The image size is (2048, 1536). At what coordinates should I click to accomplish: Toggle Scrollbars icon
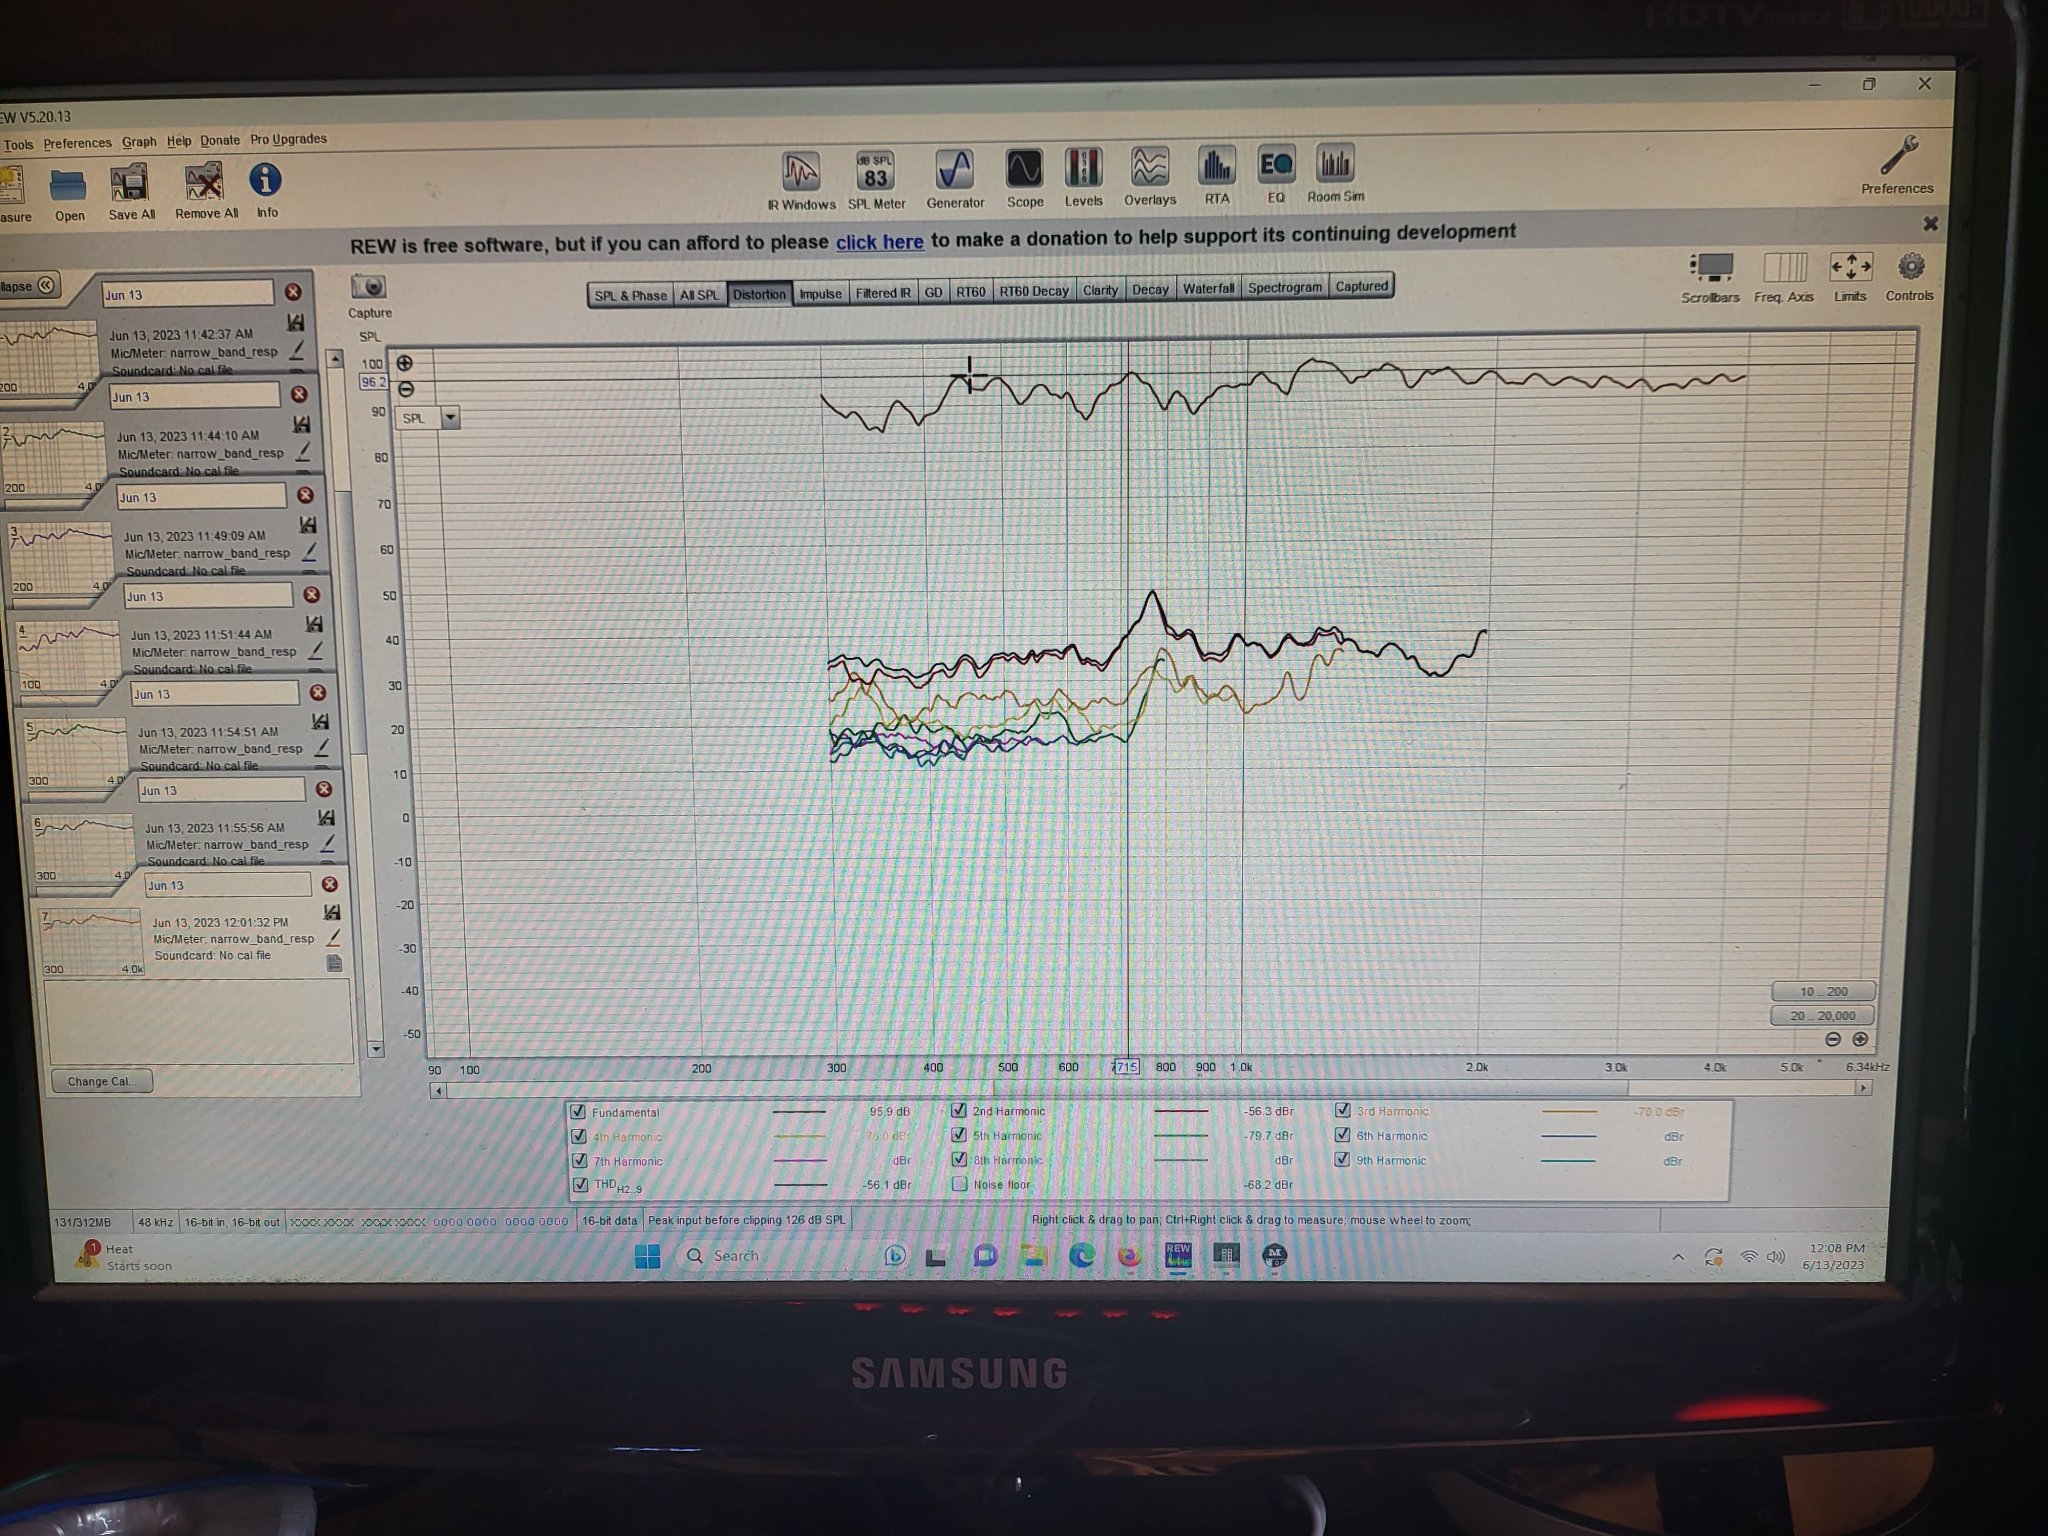[x=1711, y=268]
